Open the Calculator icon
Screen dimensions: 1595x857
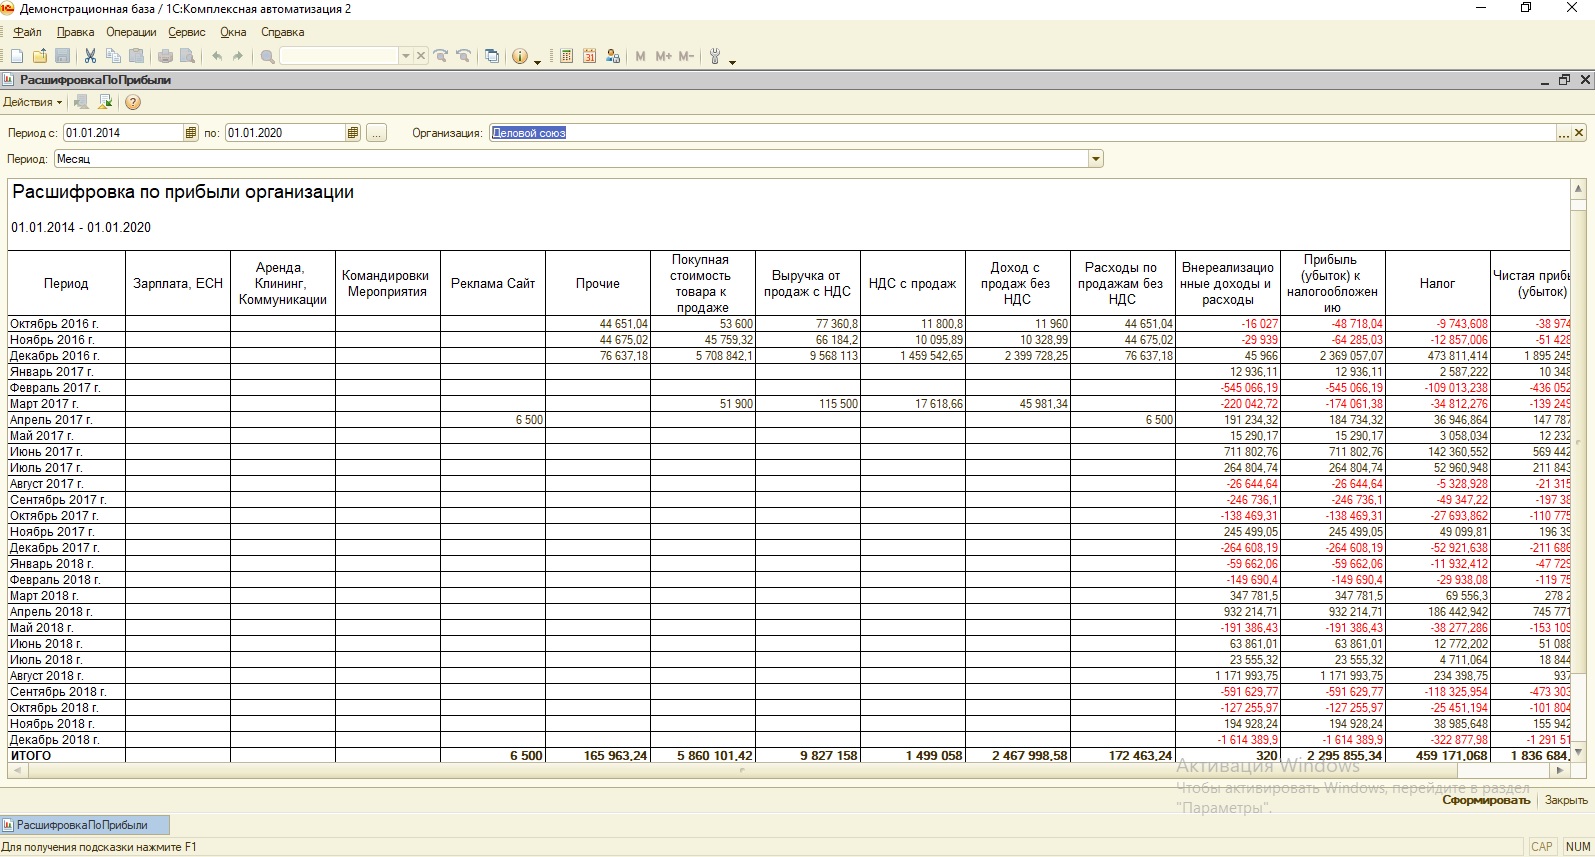pyautogui.click(x=566, y=56)
